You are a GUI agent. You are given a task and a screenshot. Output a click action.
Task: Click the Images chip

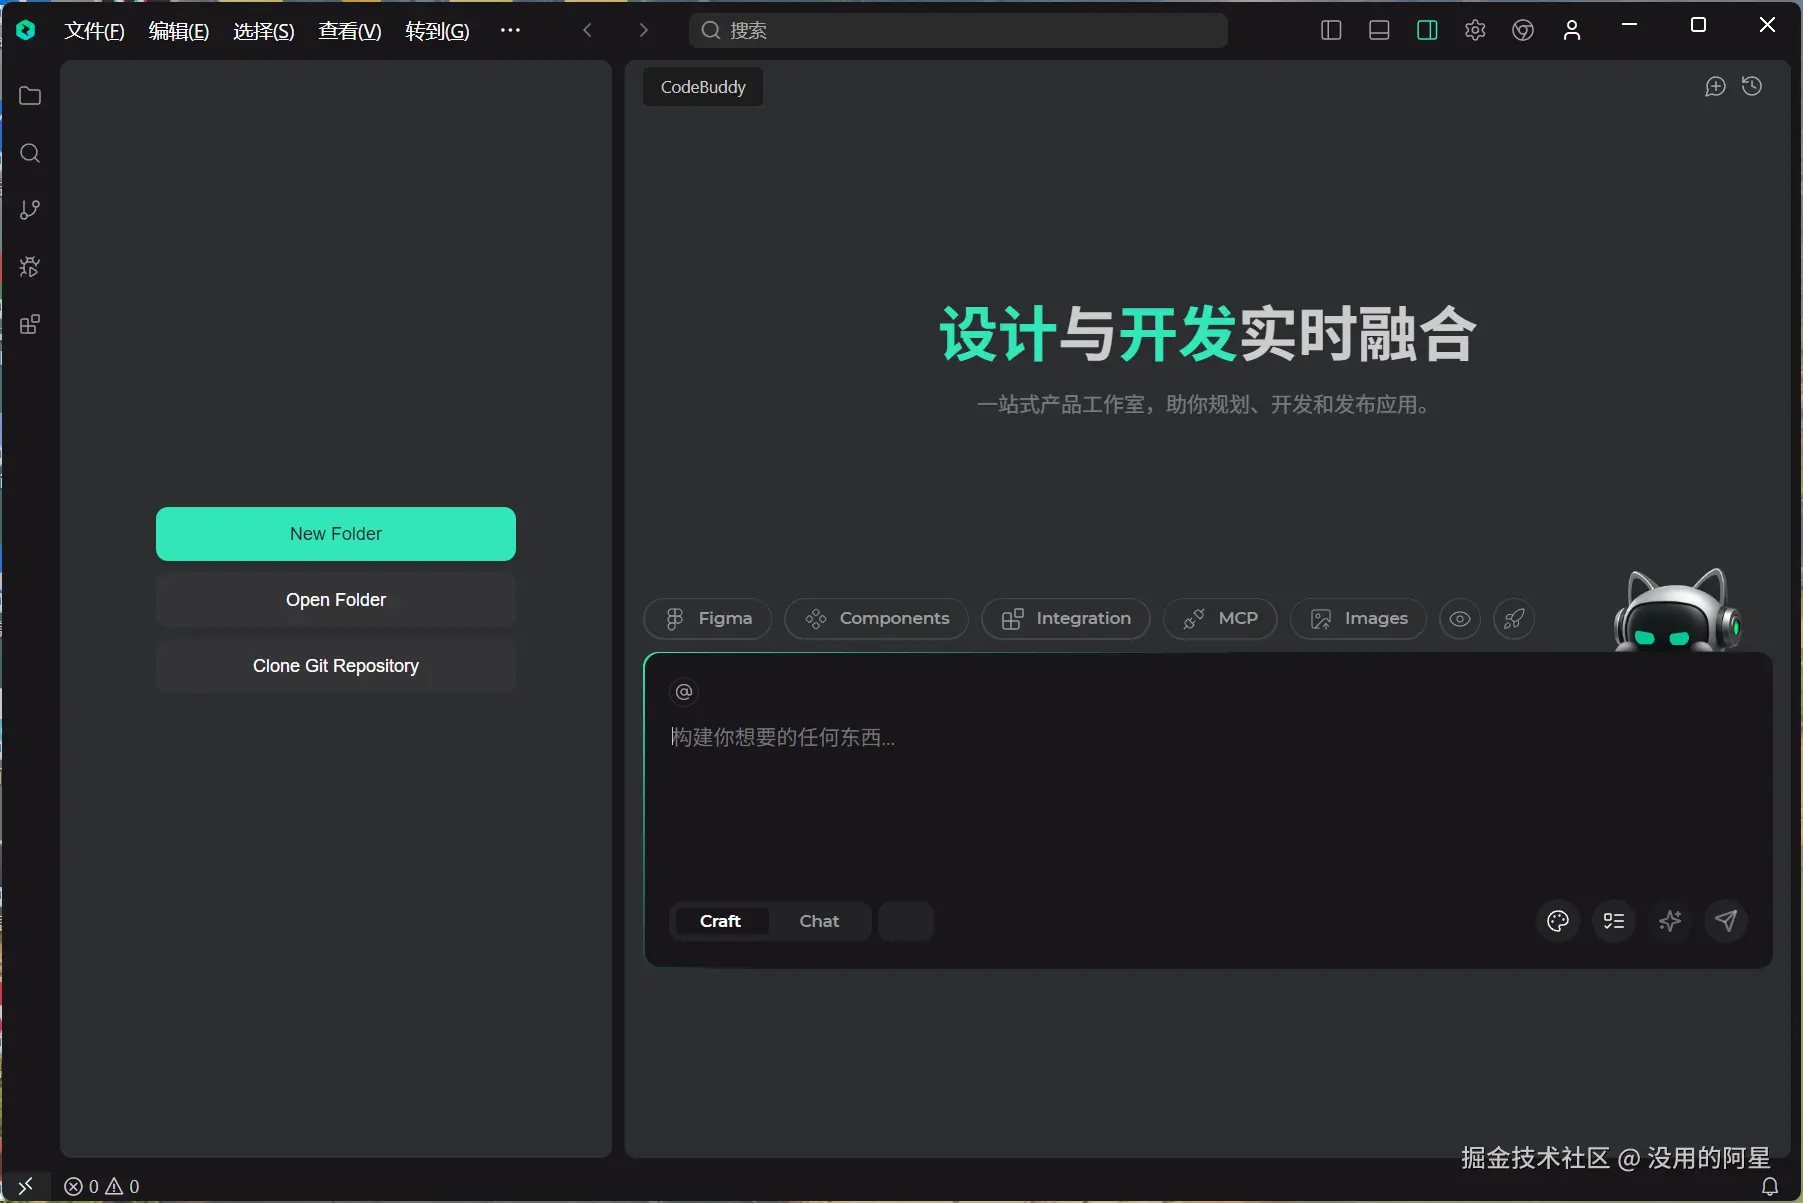point(1358,619)
